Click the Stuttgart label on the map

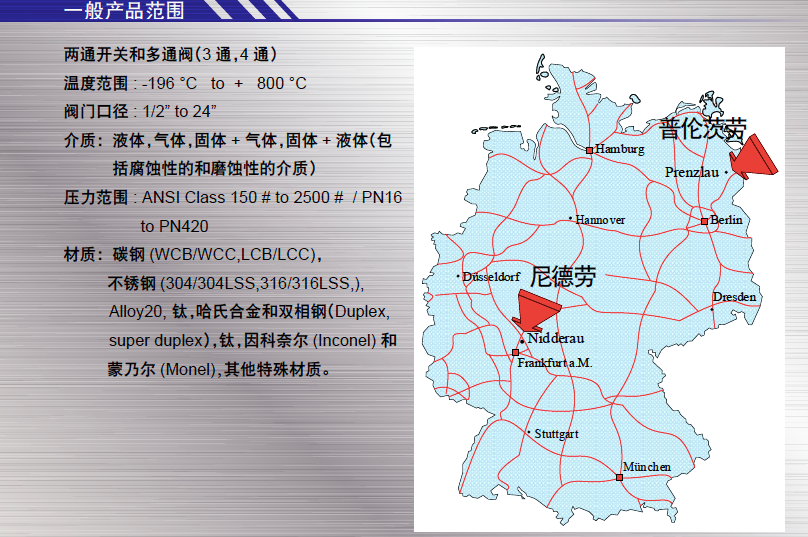tap(556, 434)
